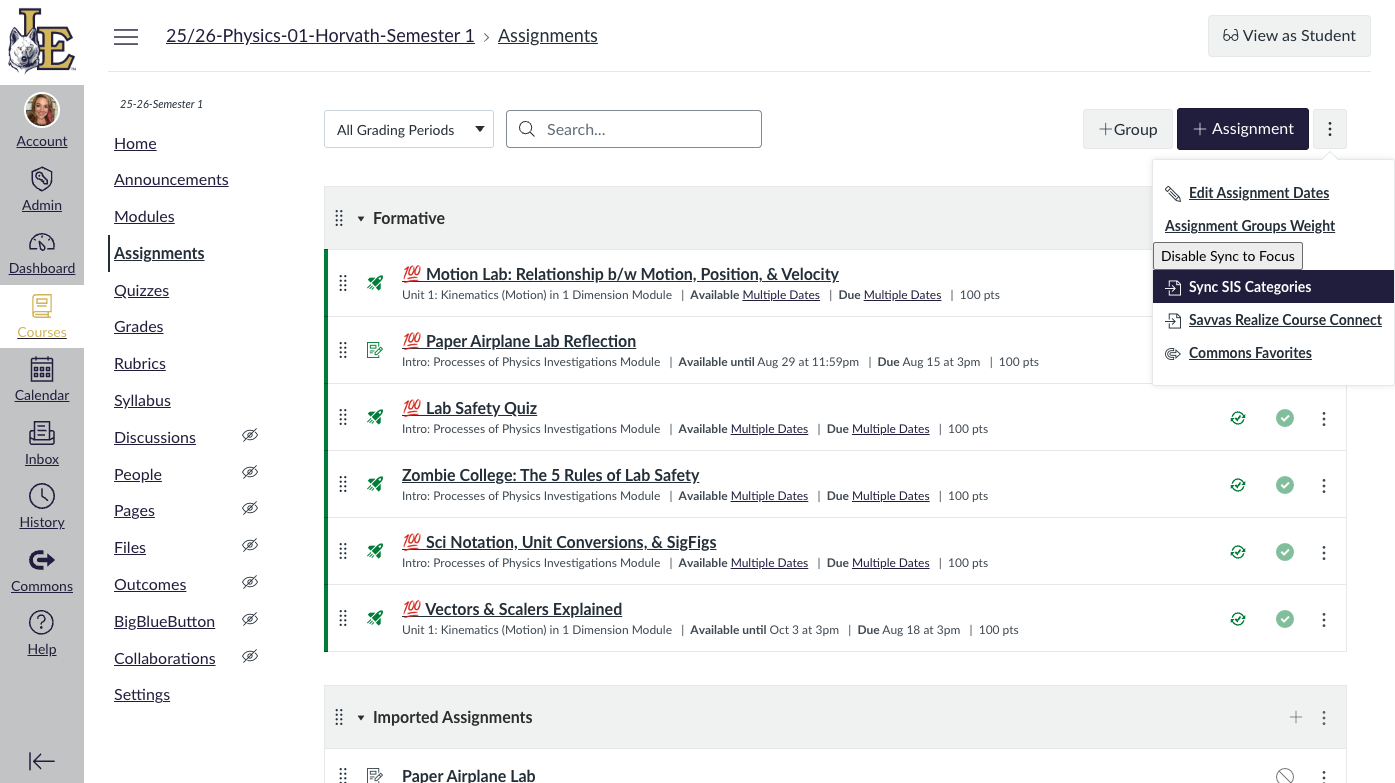Image resolution: width=1395 pixels, height=783 pixels.
Task: Click the Account profile avatar
Action: [42, 110]
